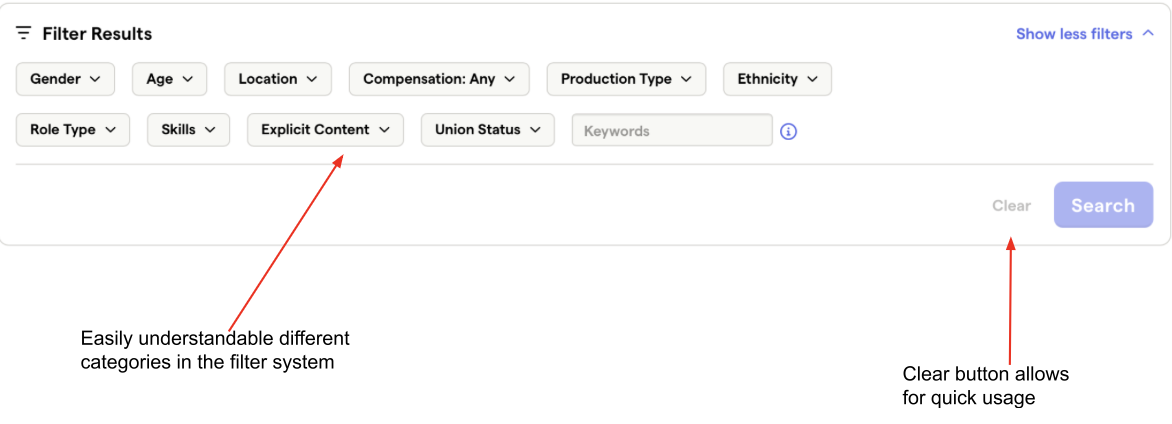Click the keywords info icon

click(788, 131)
